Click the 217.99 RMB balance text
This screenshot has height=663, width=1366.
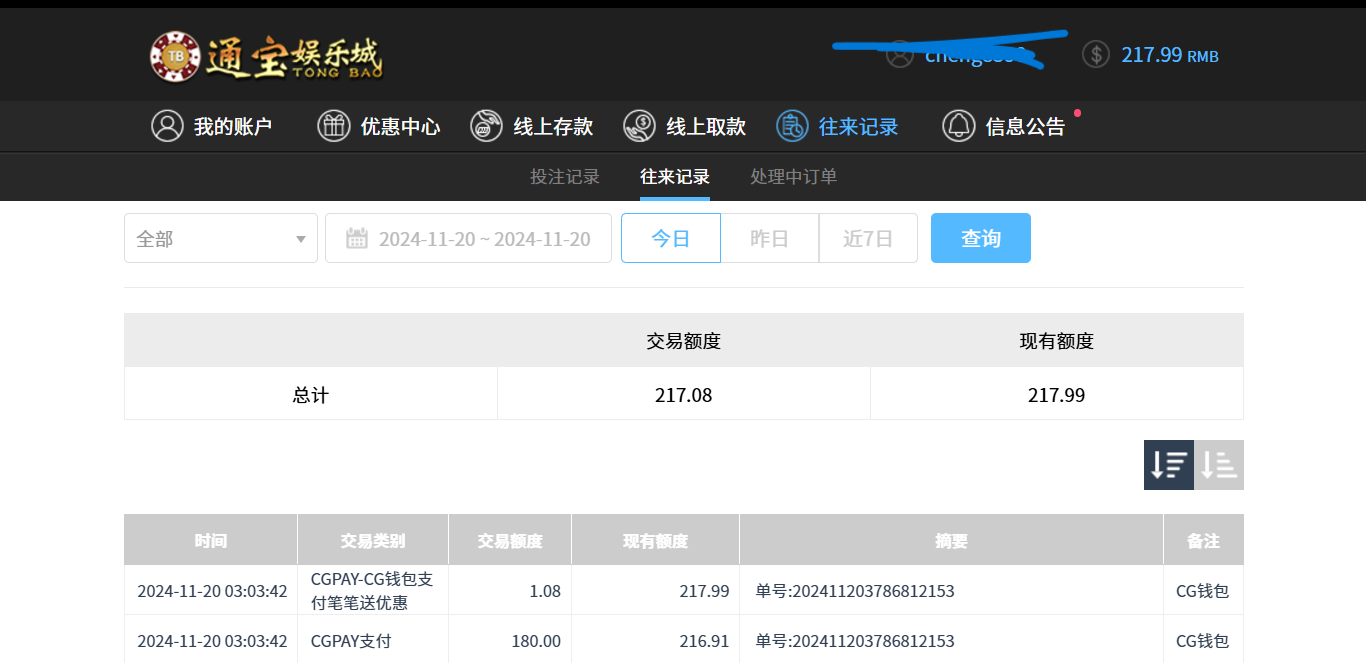[x=1169, y=55]
